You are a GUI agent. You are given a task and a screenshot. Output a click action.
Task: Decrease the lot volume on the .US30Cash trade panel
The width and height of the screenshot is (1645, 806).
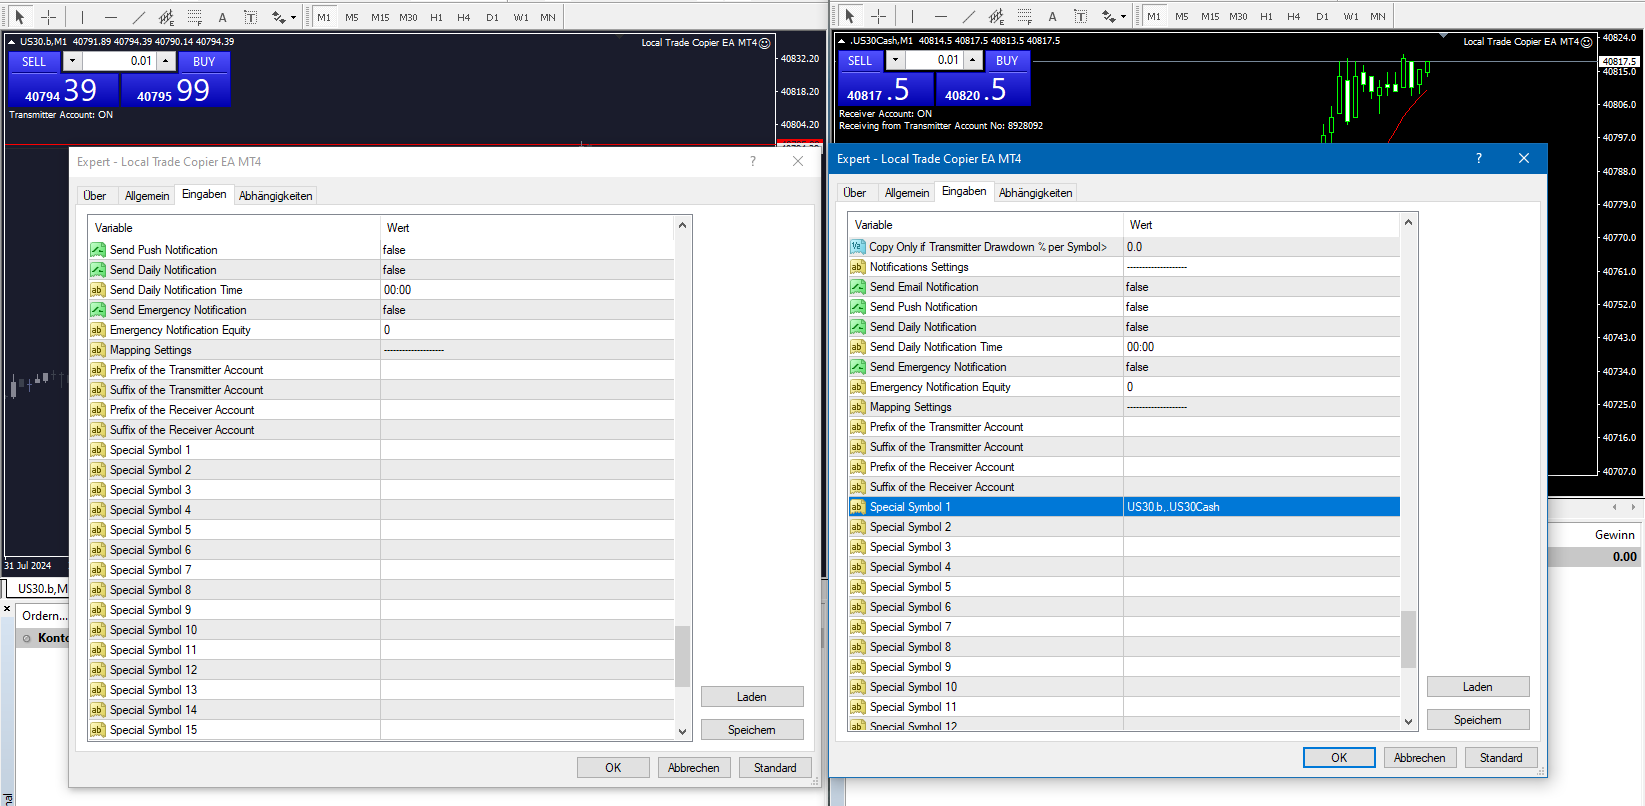(x=895, y=61)
